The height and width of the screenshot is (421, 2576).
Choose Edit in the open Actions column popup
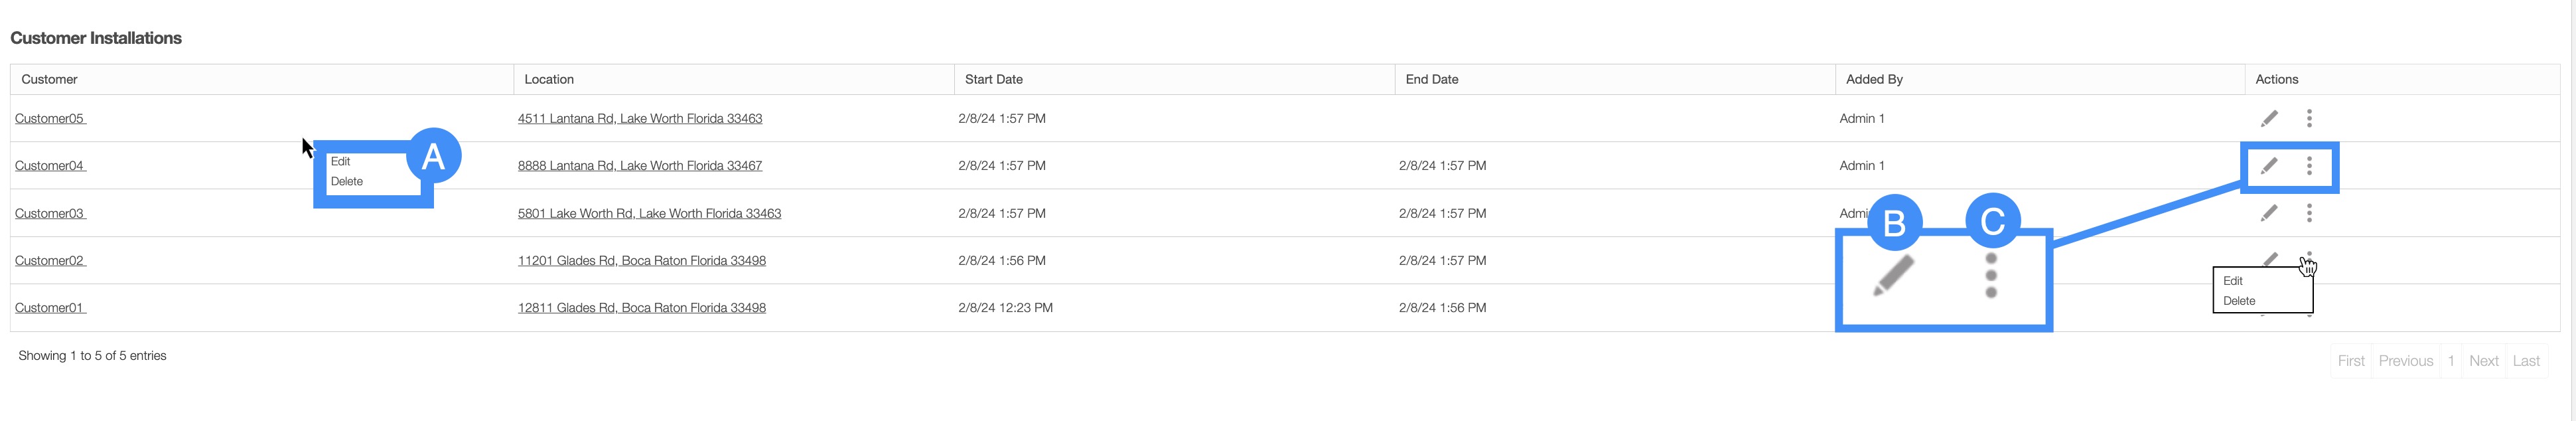click(2233, 281)
